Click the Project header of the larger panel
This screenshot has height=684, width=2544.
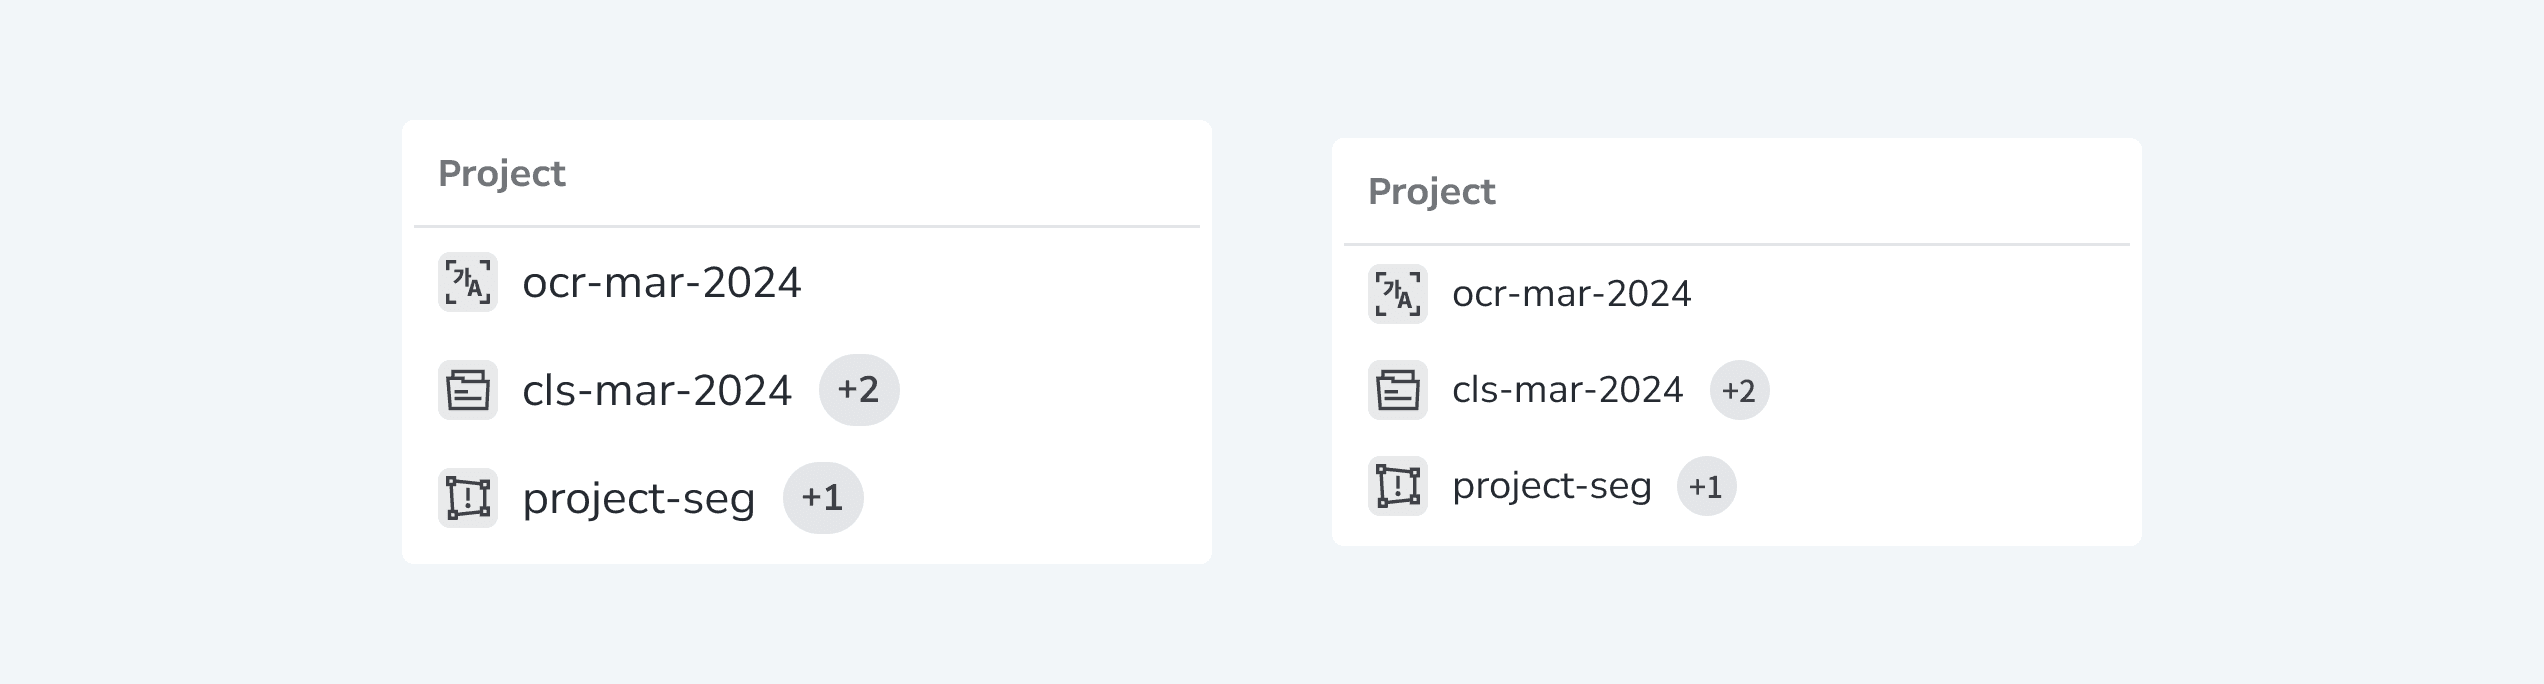[502, 174]
